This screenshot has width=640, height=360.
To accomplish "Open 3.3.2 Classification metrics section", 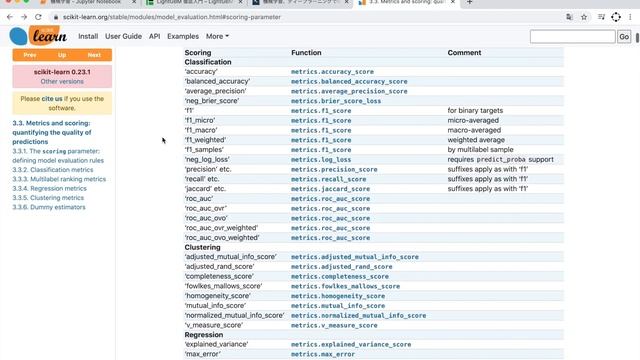I will coord(53,170).
